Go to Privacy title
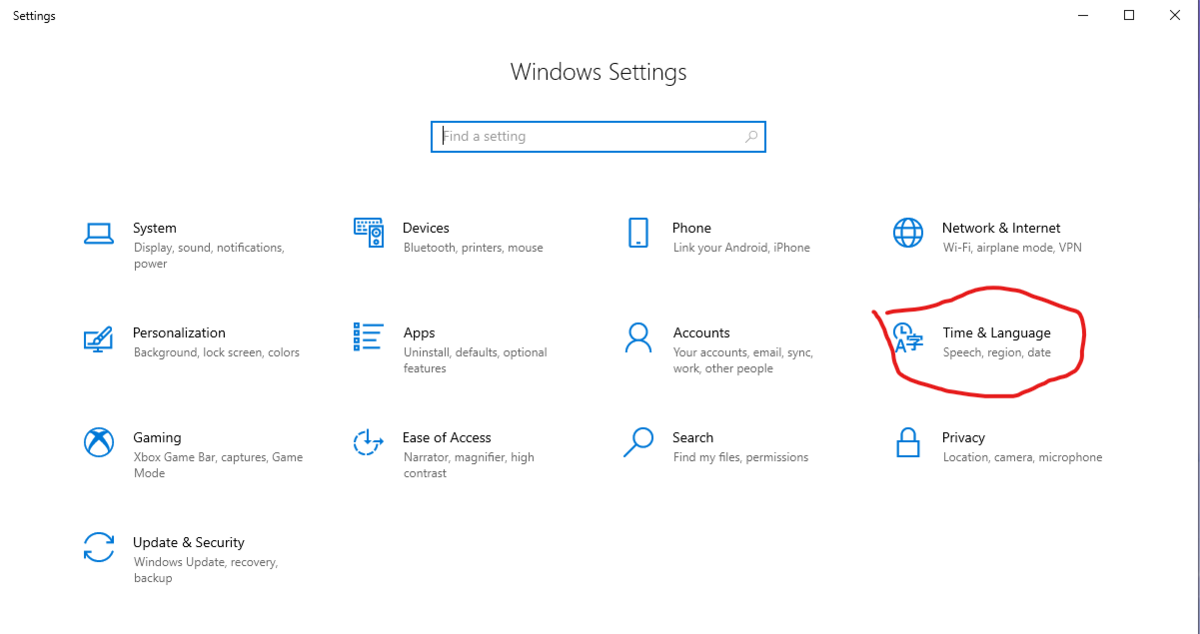This screenshot has width=1200, height=634. coord(964,438)
